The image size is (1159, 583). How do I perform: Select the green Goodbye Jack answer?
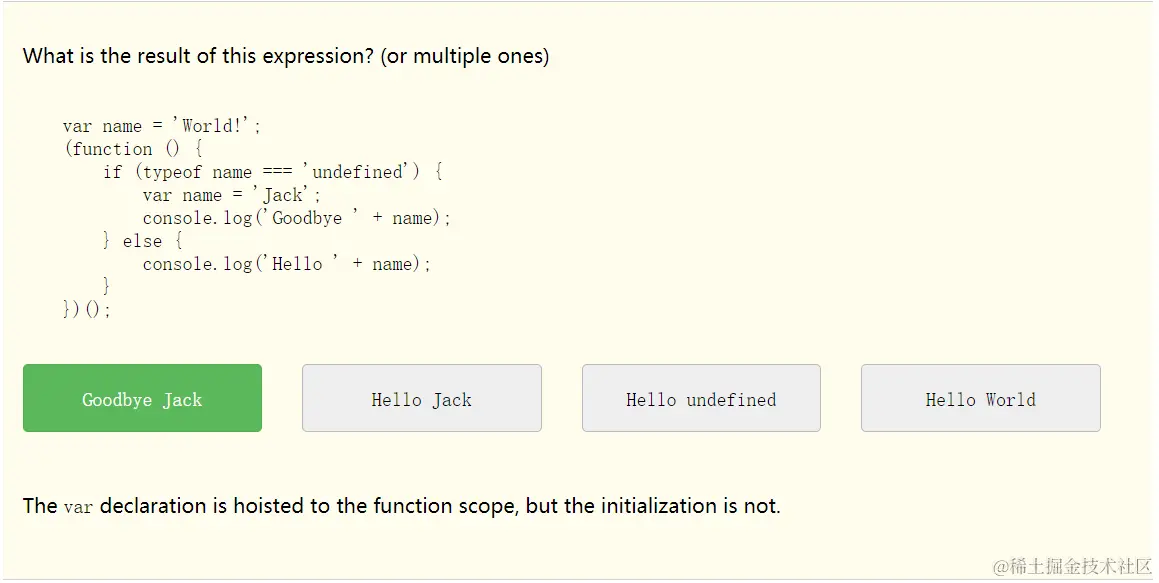coord(142,399)
